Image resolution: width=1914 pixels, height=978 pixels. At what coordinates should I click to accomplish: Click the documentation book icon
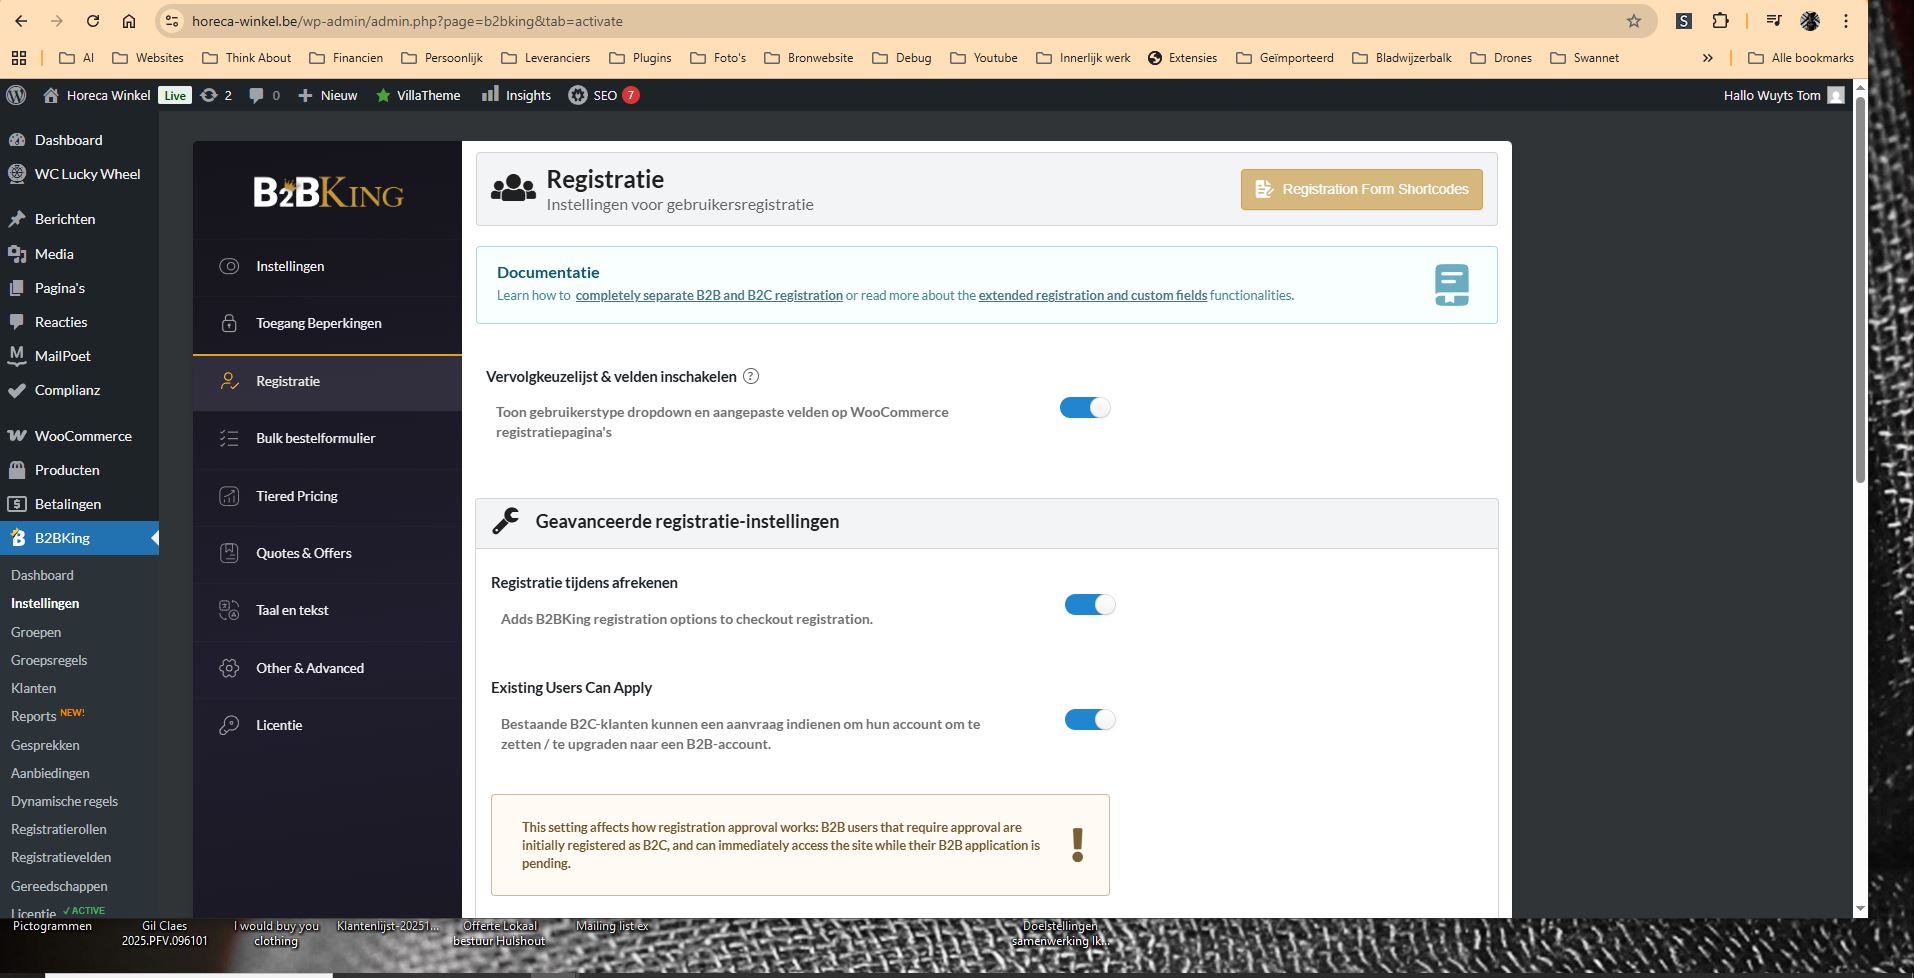(1451, 285)
